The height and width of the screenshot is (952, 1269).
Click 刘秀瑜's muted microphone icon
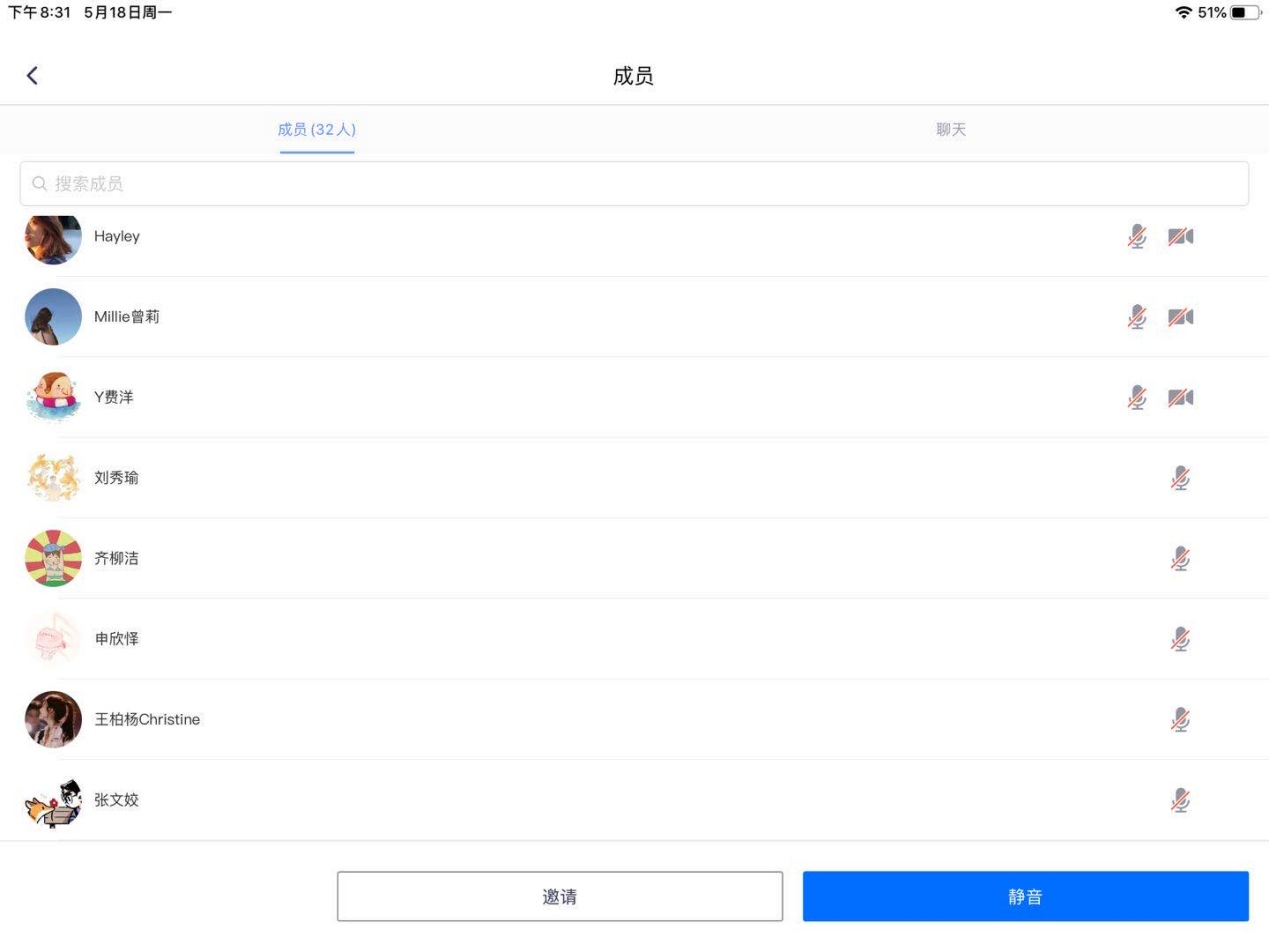(x=1181, y=479)
